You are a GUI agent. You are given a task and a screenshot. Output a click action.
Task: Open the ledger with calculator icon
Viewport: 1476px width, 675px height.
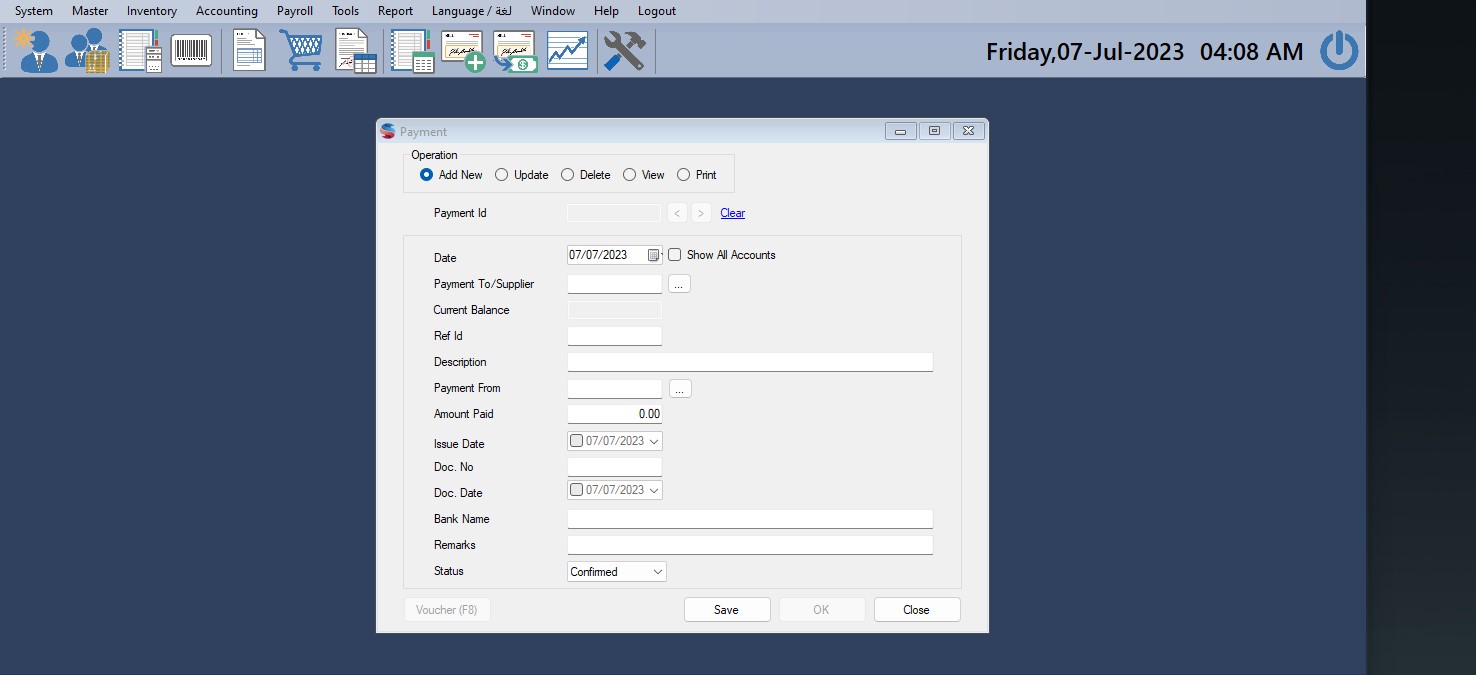pos(140,50)
